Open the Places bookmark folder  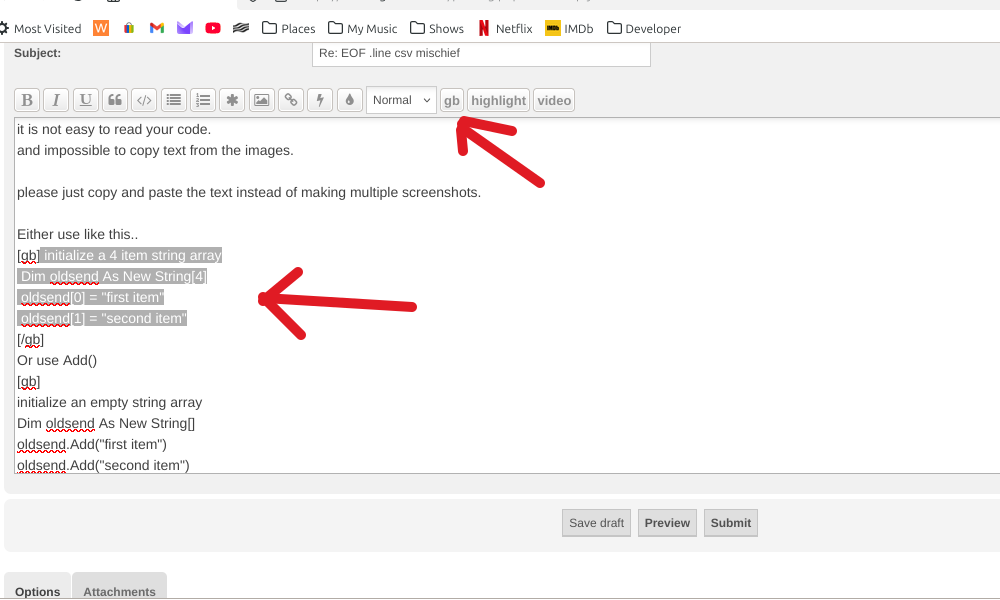point(288,29)
